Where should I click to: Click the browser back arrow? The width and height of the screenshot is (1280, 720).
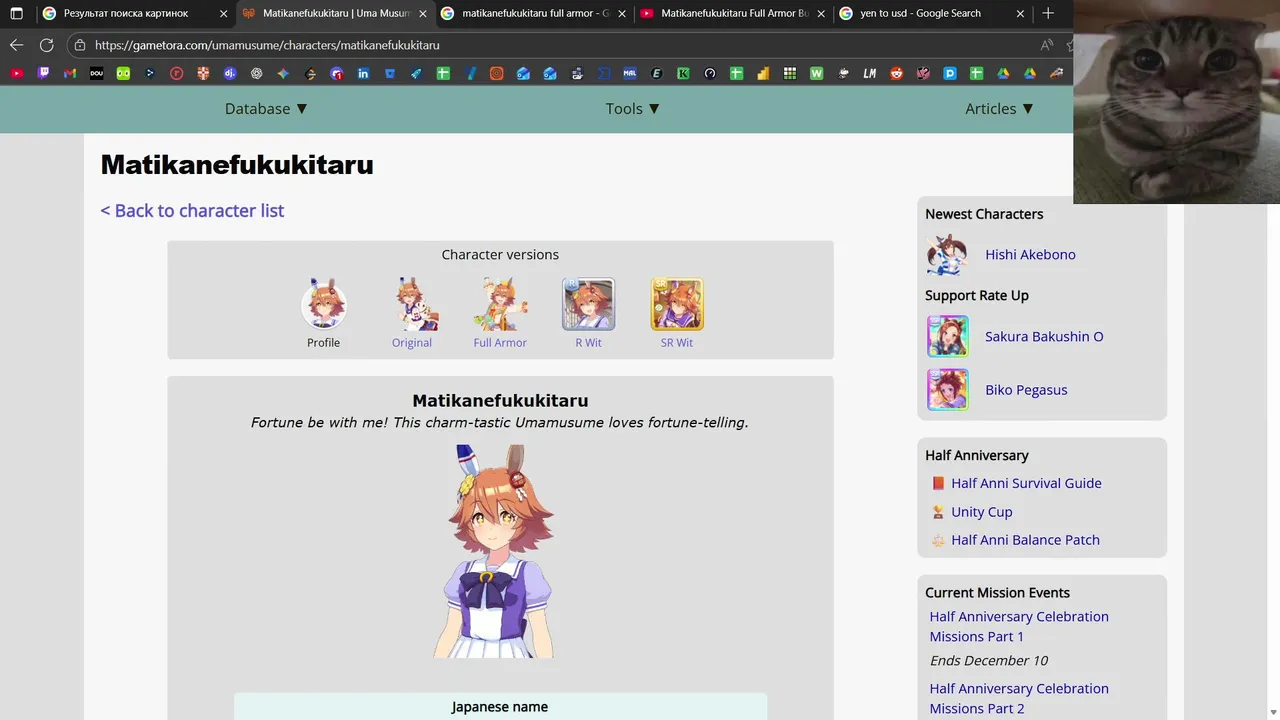(16, 45)
